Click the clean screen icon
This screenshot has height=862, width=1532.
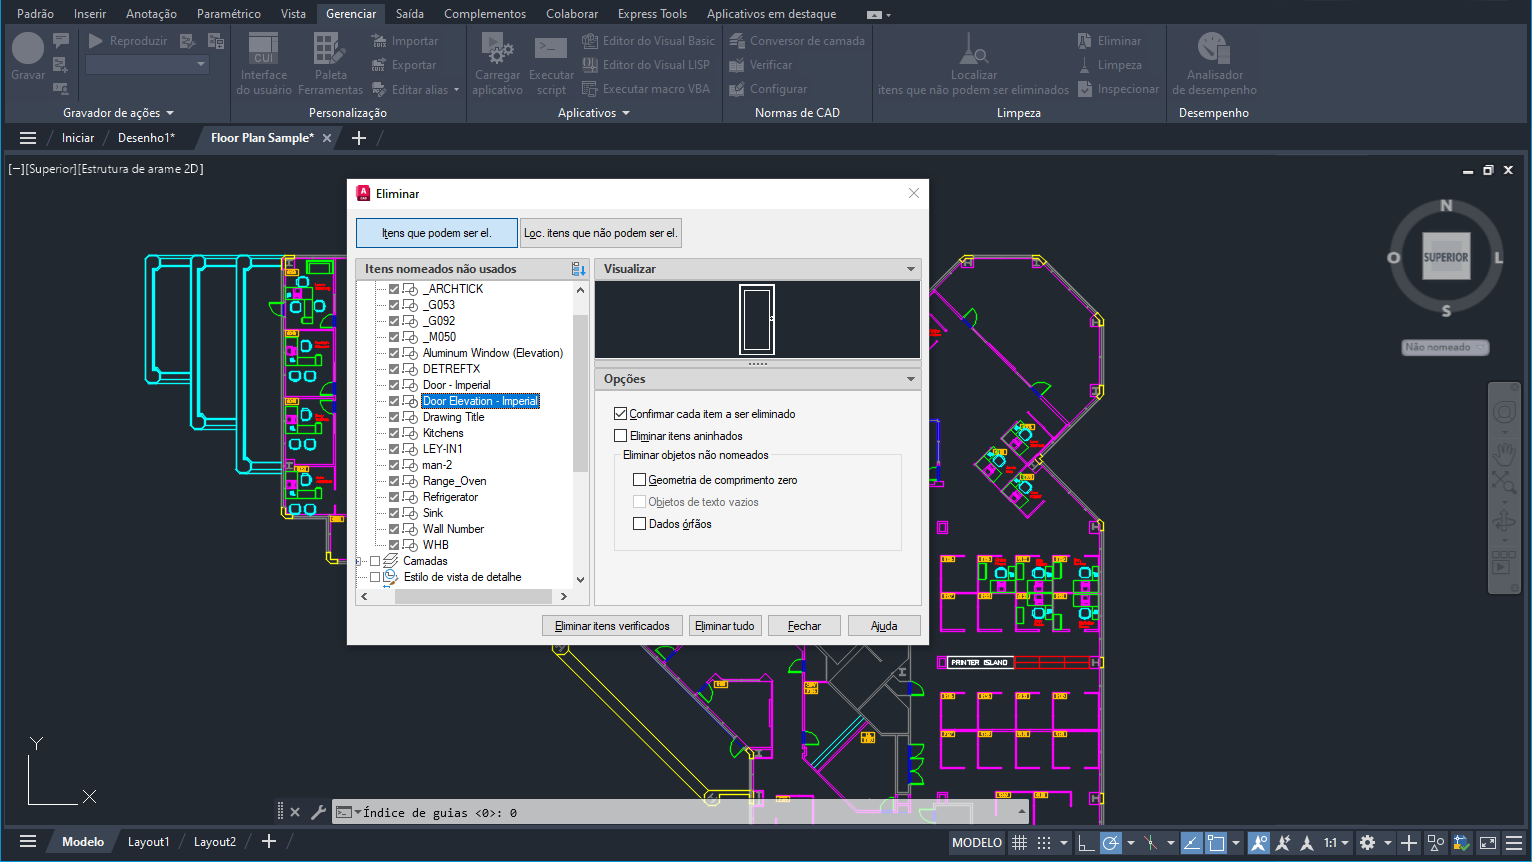1488,843
